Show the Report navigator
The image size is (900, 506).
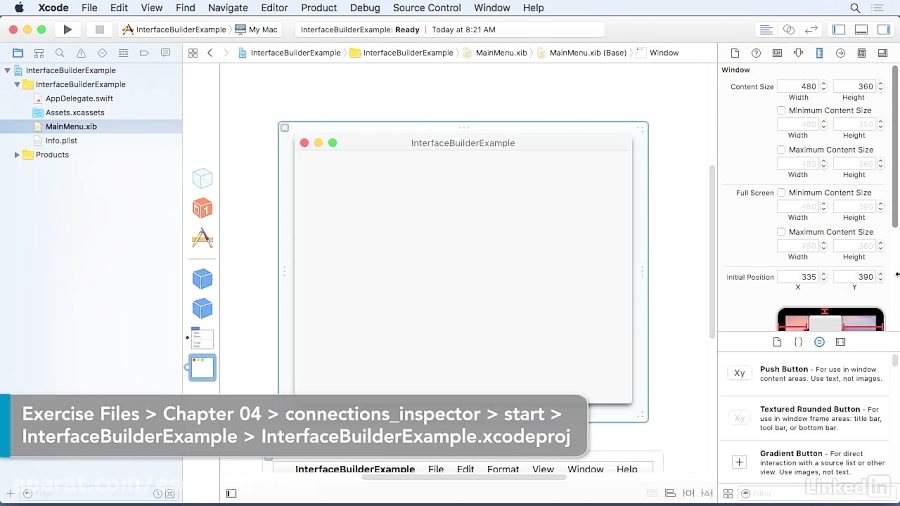(165, 53)
